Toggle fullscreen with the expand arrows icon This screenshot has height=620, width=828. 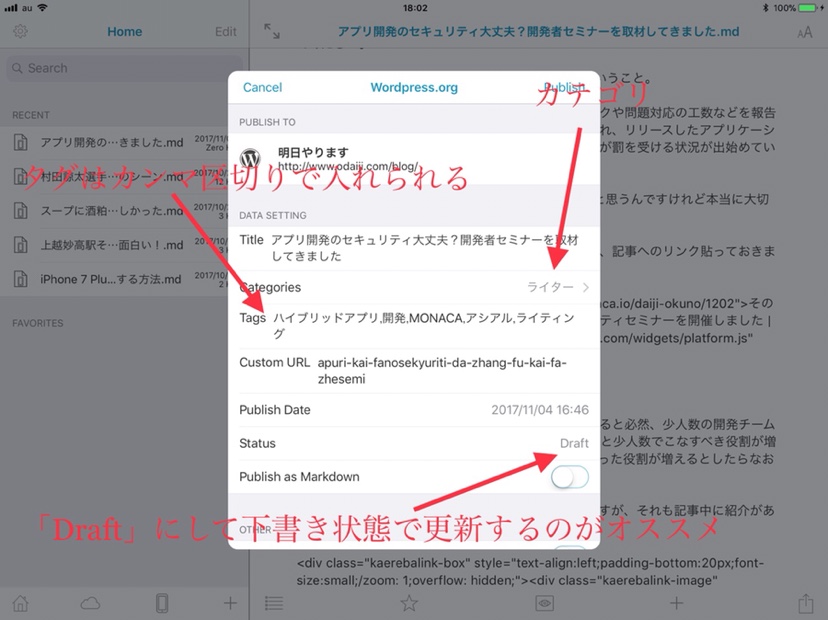pos(272,31)
